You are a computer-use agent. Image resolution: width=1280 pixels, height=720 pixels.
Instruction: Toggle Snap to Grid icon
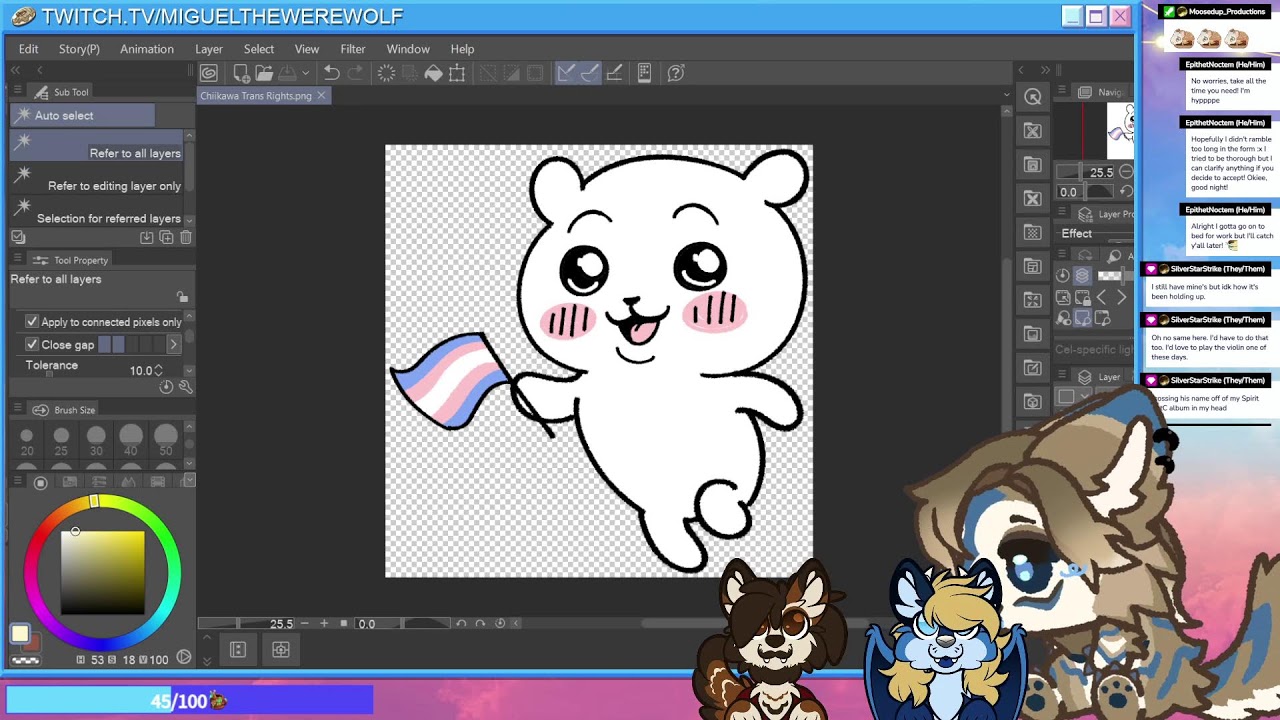click(614, 73)
